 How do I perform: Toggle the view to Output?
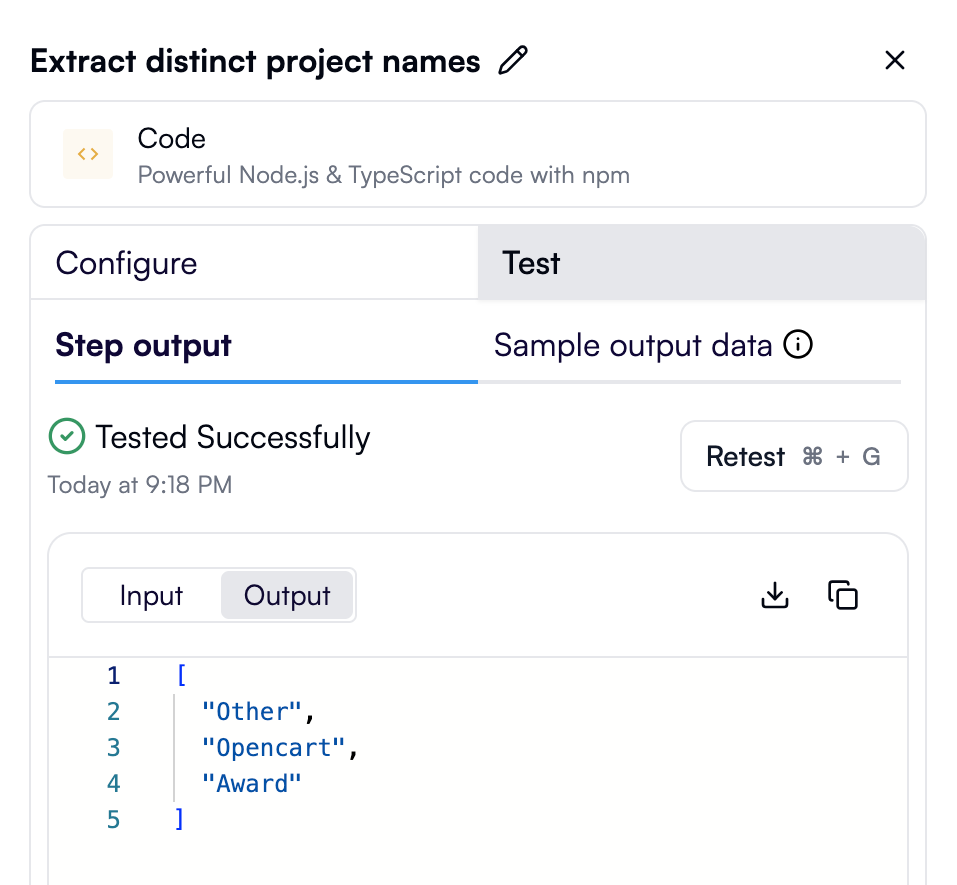pyautogui.click(x=287, y=596)
